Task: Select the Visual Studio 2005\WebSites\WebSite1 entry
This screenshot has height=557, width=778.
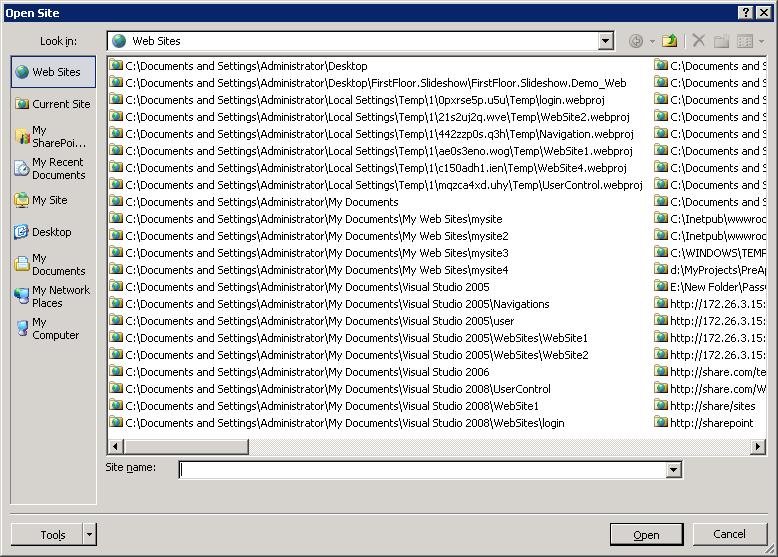Action: coord(349,338)
